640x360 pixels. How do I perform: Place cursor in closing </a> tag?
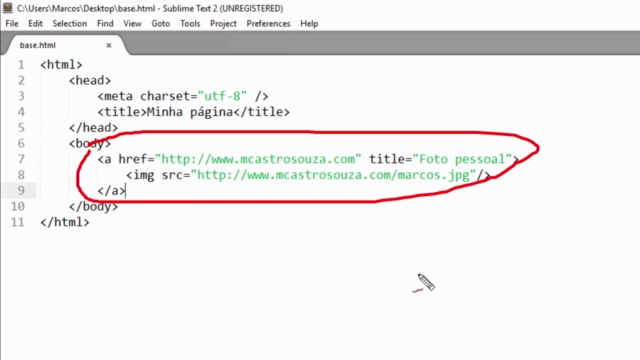(111, 191)
